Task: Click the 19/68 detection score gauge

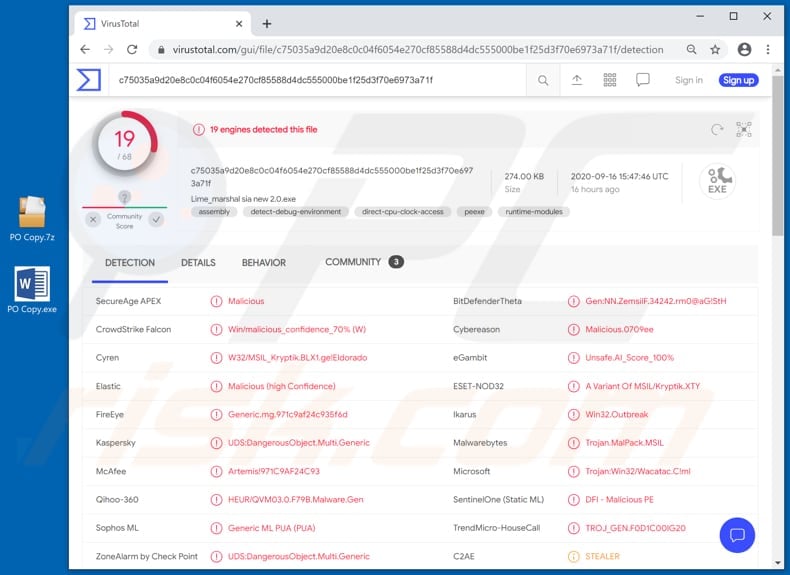Action: pos(124,143)
